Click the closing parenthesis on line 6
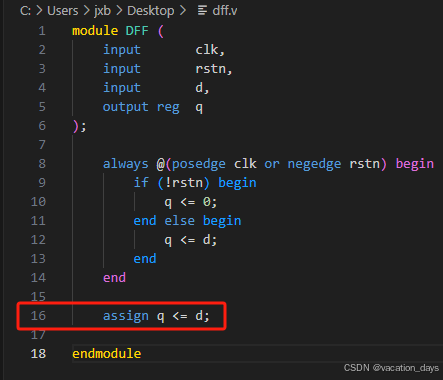Screen dimensions: 443x380 76,126
